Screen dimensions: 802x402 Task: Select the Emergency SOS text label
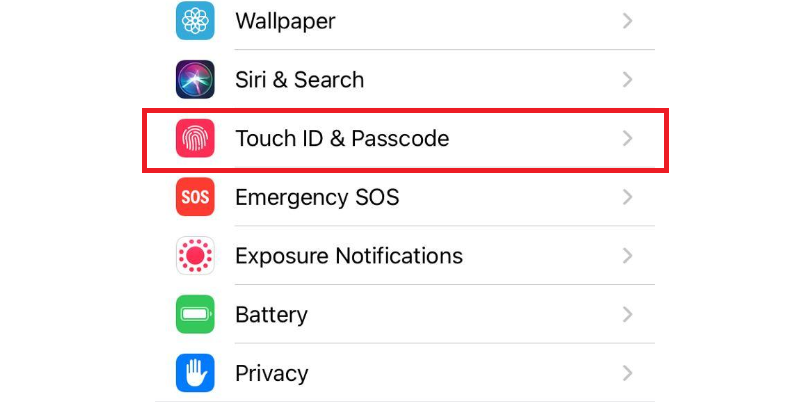317,198
